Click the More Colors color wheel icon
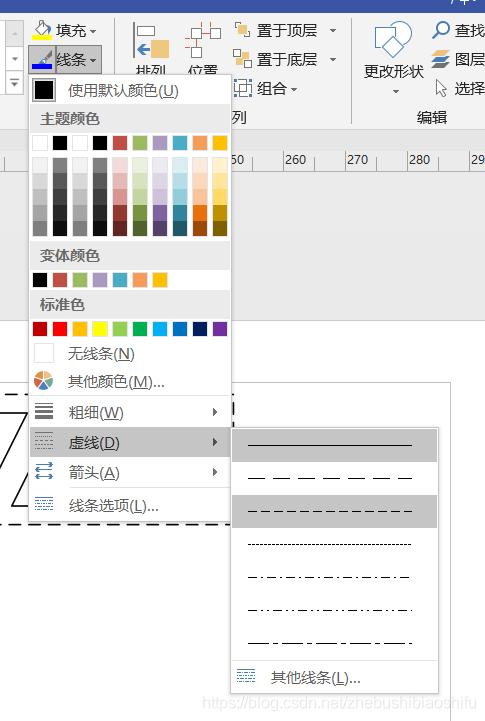 point(44,381)
